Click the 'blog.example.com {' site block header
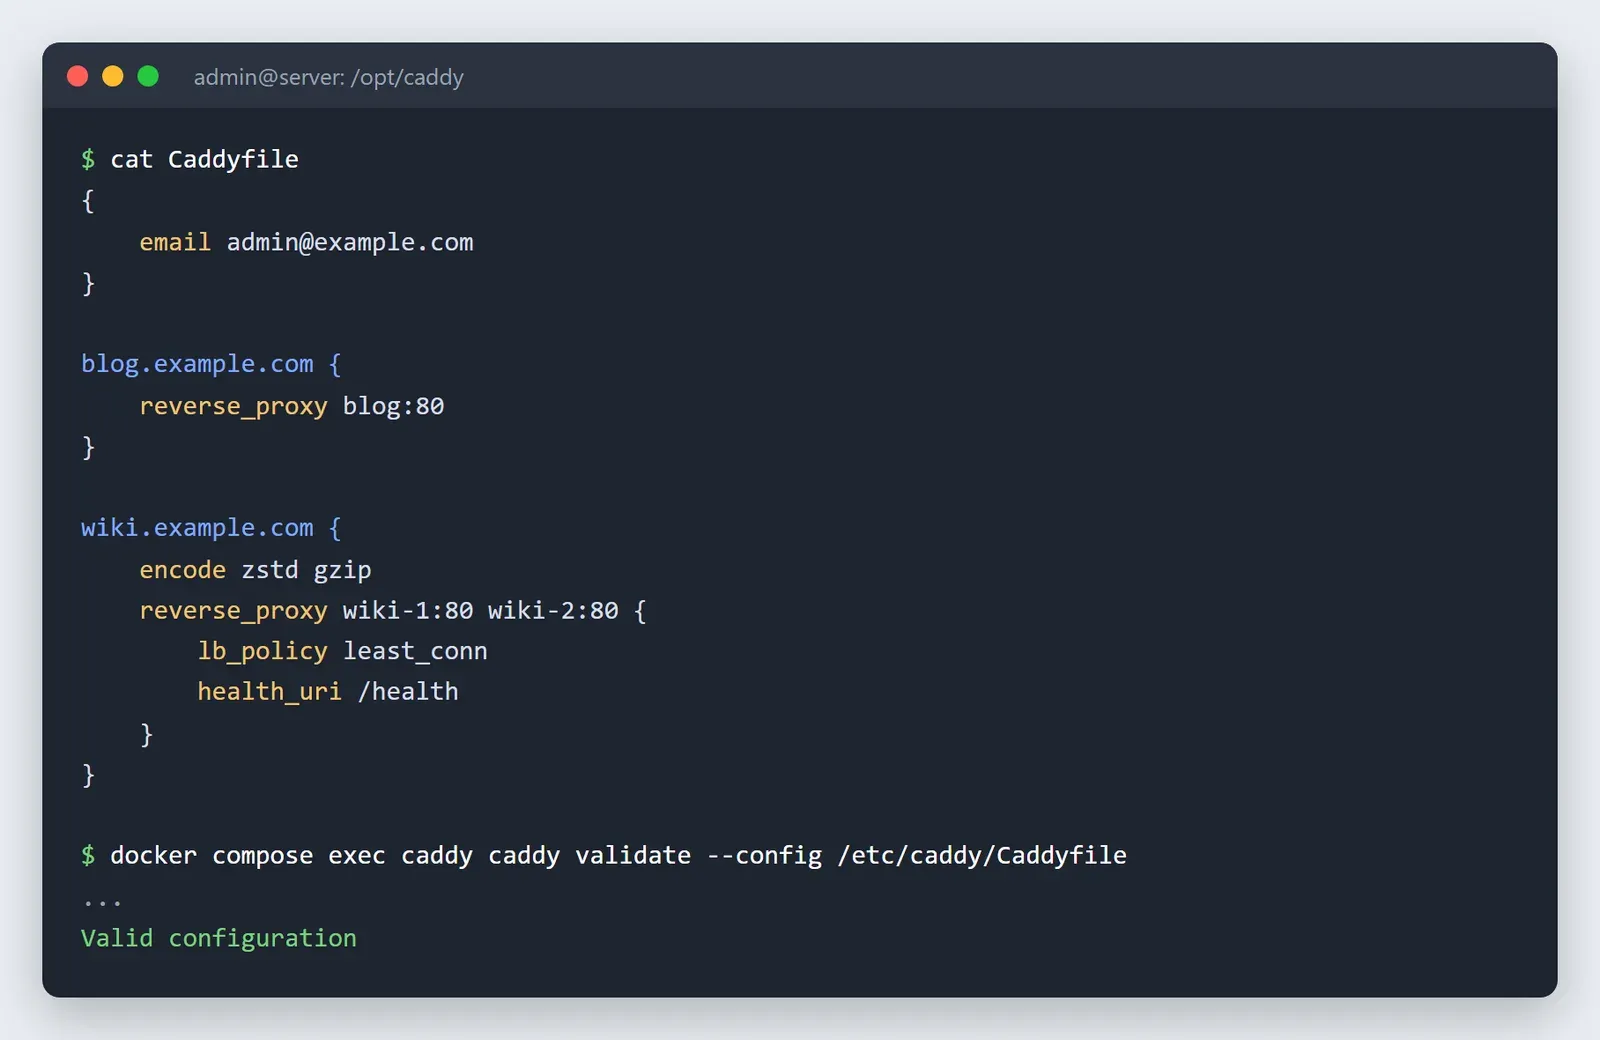1600x1040 pixels. [x=211, y=364]
